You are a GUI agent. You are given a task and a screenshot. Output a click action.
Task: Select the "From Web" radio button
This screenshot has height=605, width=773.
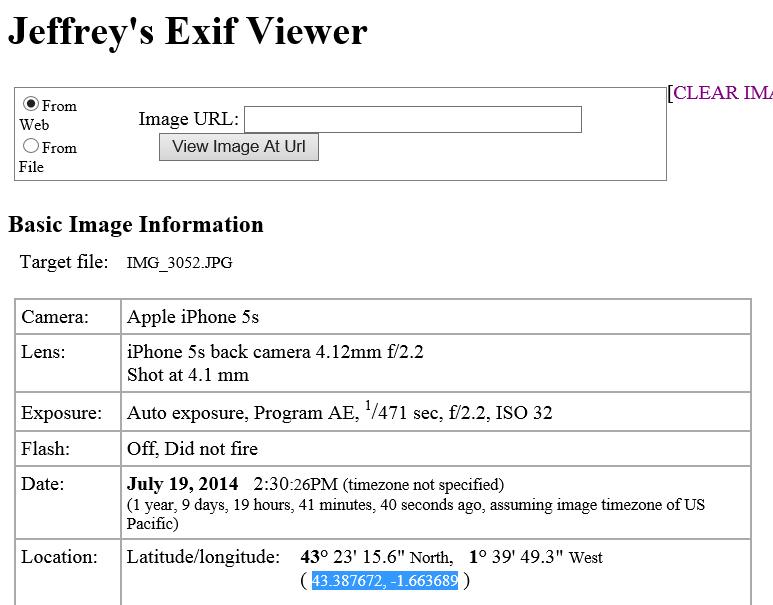(x=31, y=104)
